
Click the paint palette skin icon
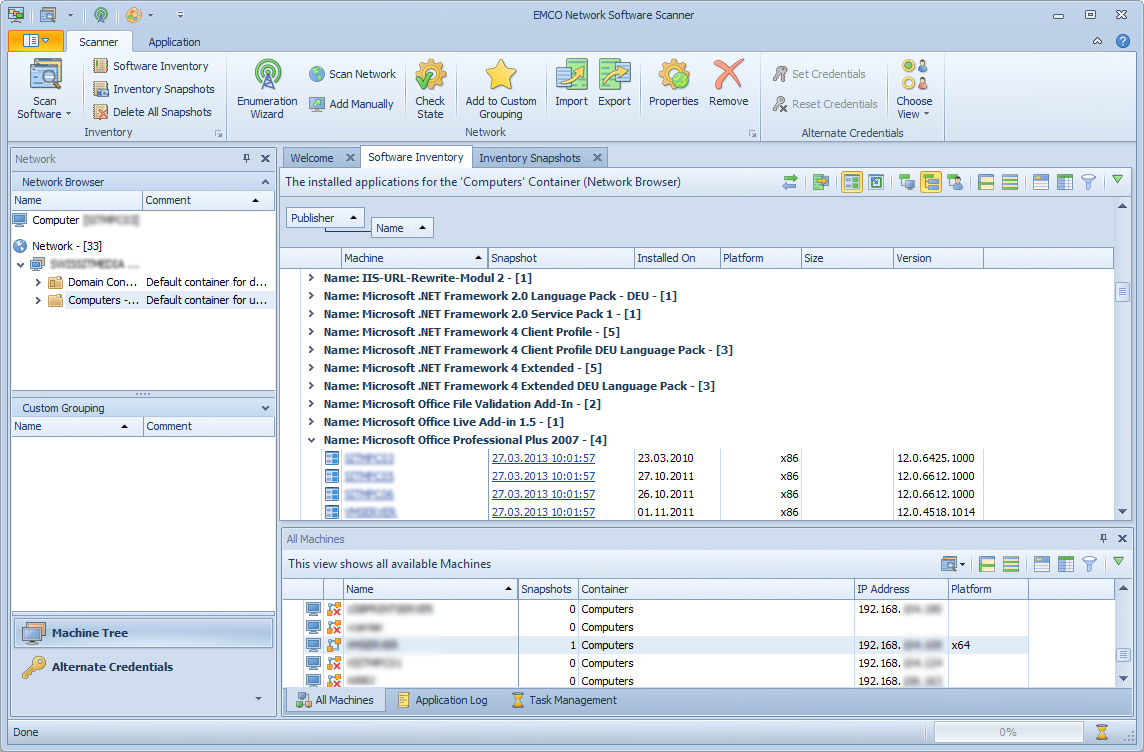(134, 15)
